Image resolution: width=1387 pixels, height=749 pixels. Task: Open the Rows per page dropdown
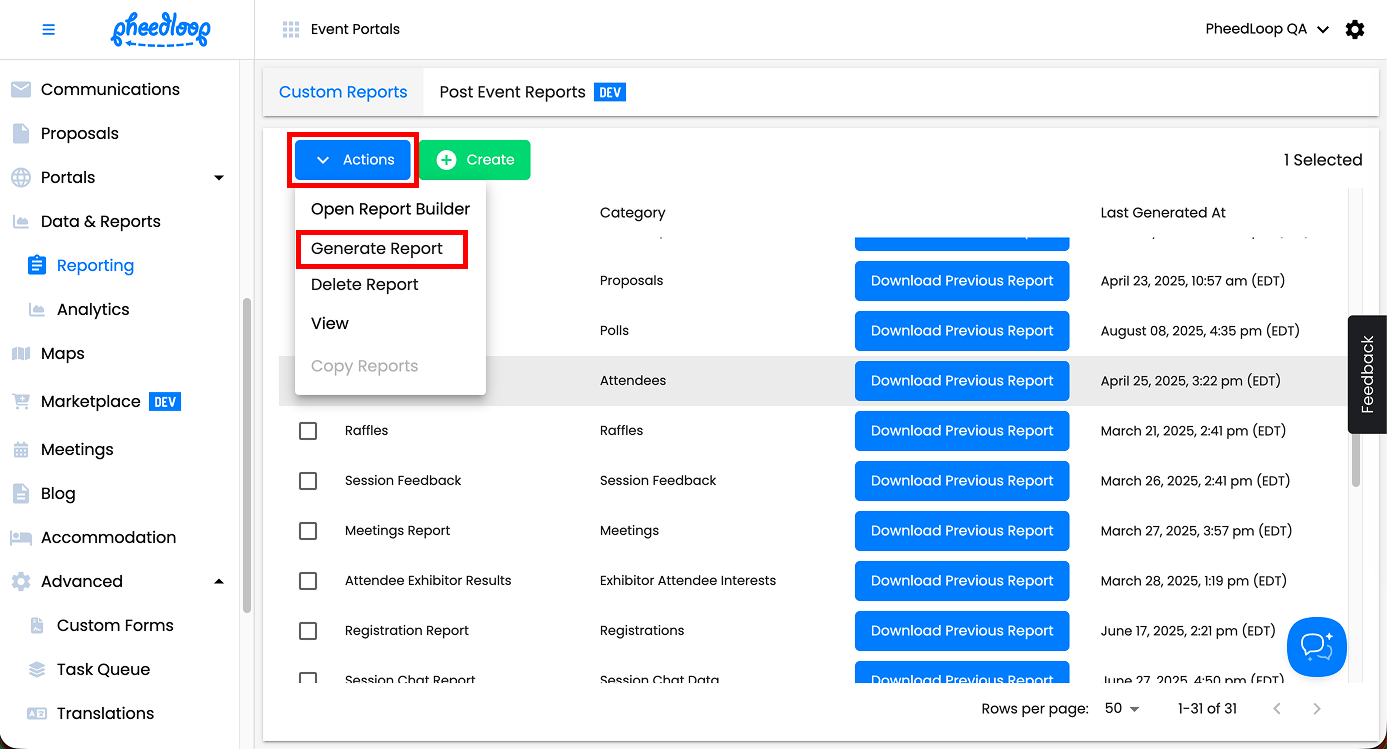tap(1122, 709)
